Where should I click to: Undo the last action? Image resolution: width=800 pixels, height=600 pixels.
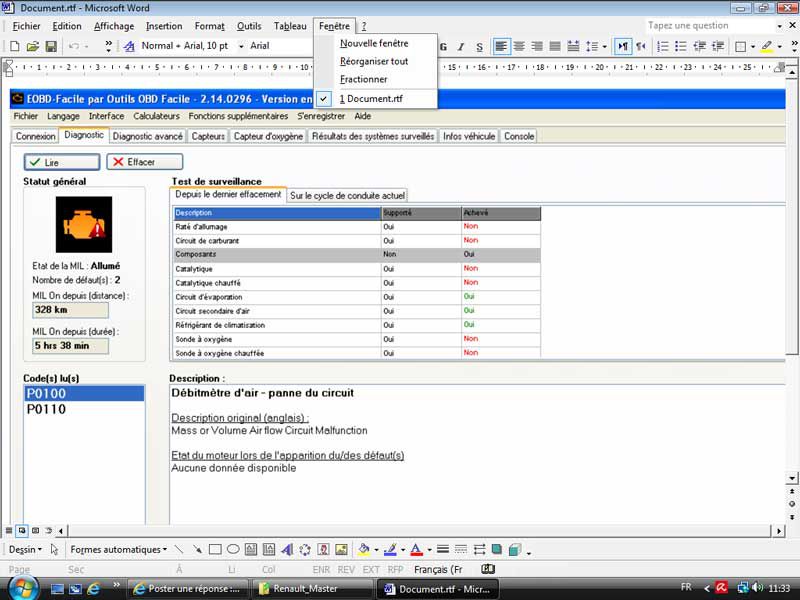[74, 46]
